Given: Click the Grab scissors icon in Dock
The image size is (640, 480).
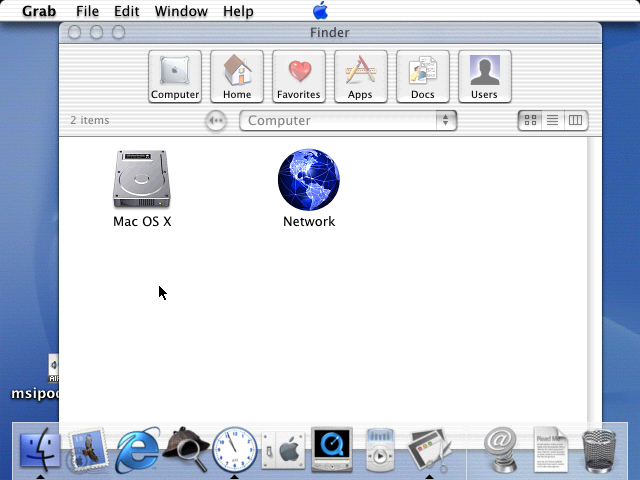Looking at the screenshot, I should [x=429, y=451].
